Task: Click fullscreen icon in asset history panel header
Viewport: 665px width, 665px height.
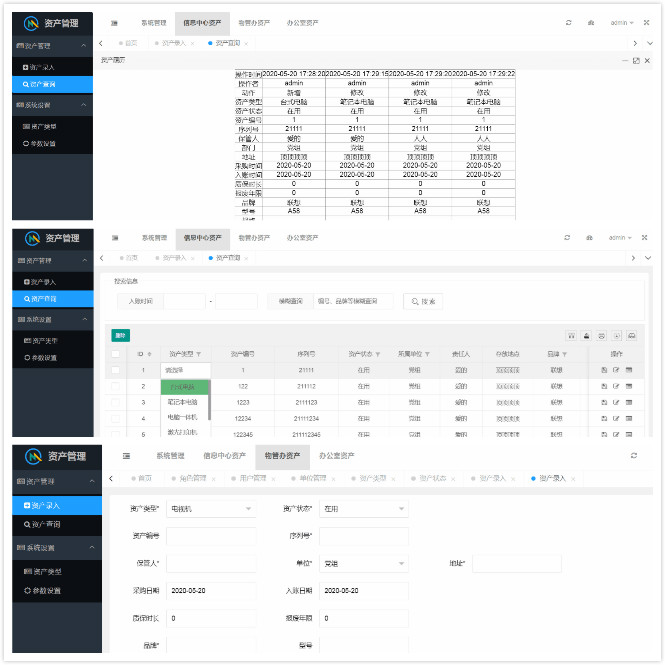Action: pyautogui.click(x=646, y=22)
